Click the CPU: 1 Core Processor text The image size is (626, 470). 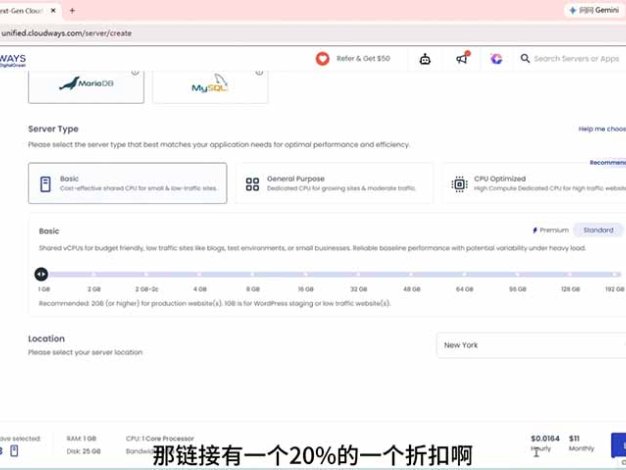tap(160, 438)
